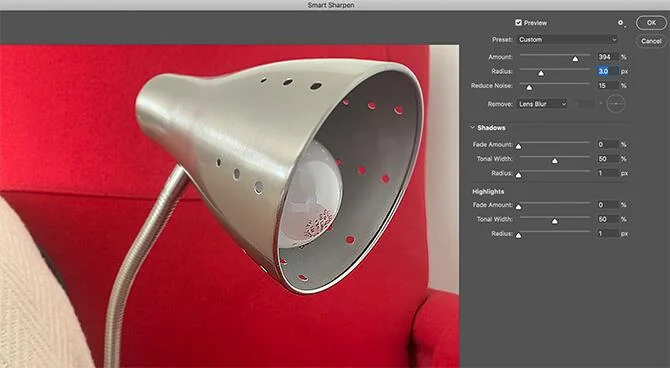Viewport: 670px width, 368px height.
Task: Open the Remove Lens Blur dropdown
Action: [542, 104]
